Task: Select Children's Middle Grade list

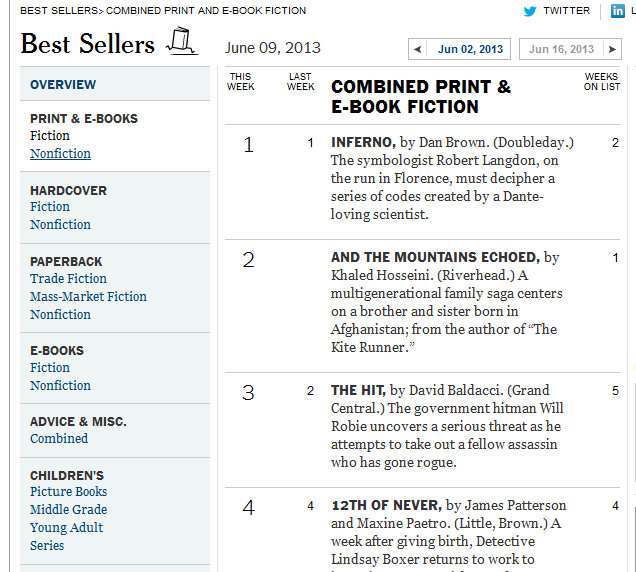Action: [x=67, y=510]
